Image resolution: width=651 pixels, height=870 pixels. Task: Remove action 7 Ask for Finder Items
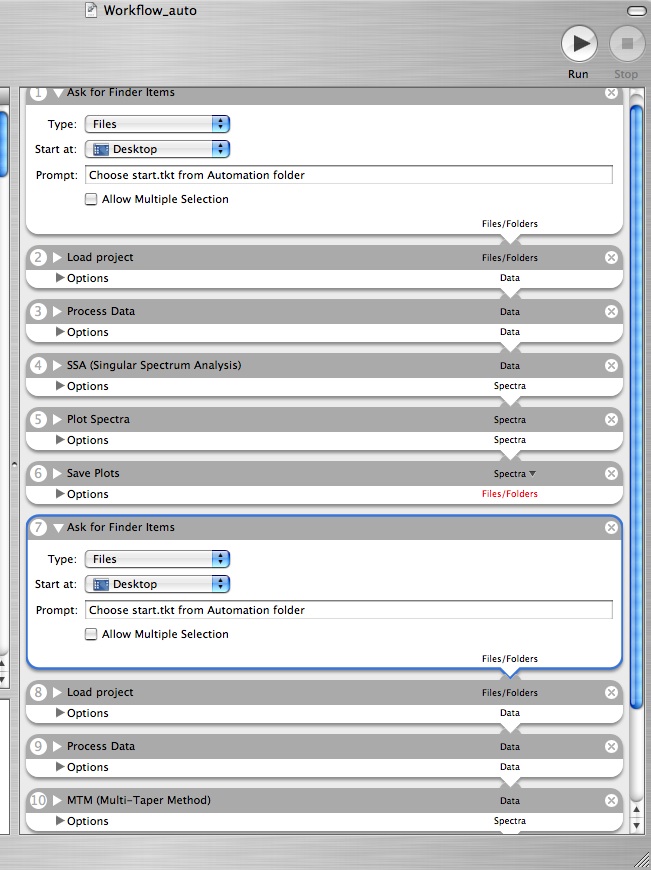click(611, 527)
